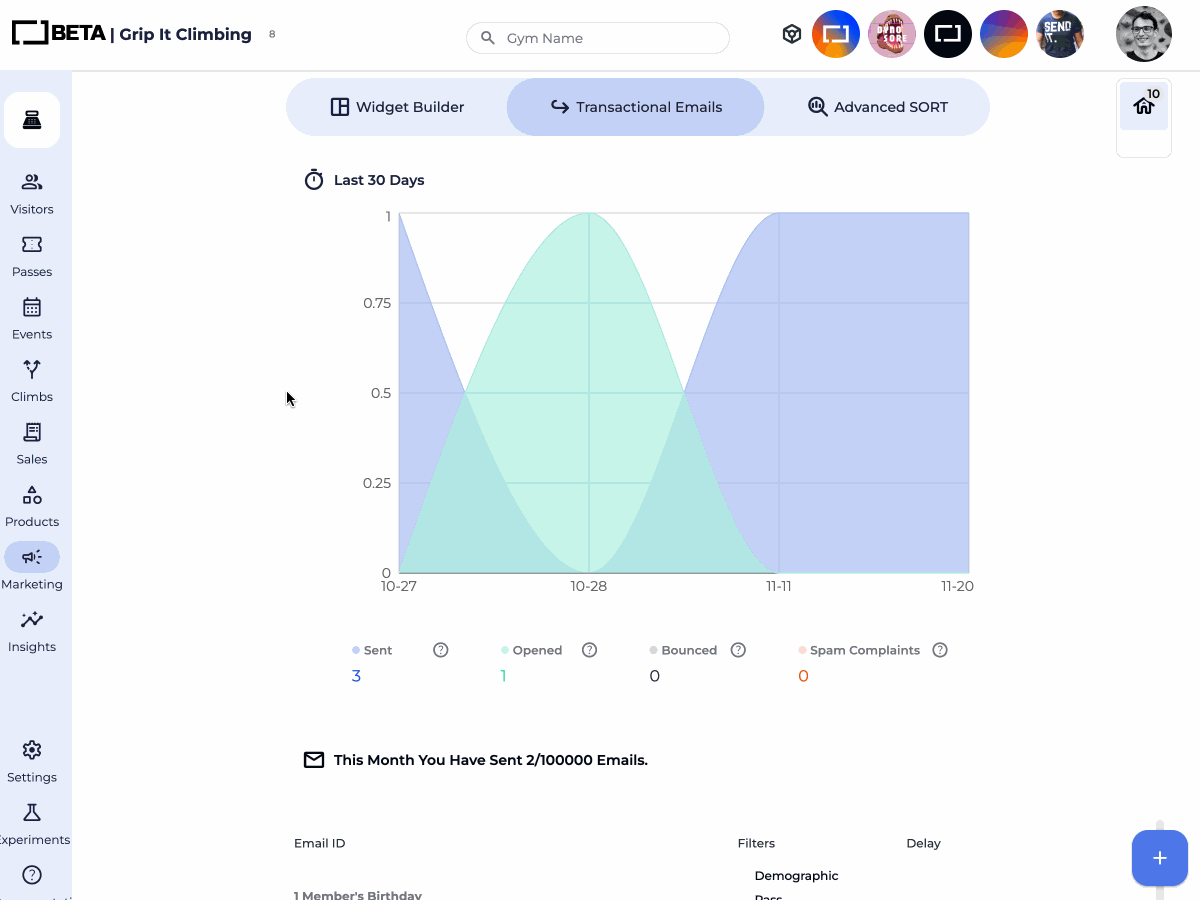Screen dimensions: 1200x900
Task: Switch to the Widget Builder tab
Action: 397,107
